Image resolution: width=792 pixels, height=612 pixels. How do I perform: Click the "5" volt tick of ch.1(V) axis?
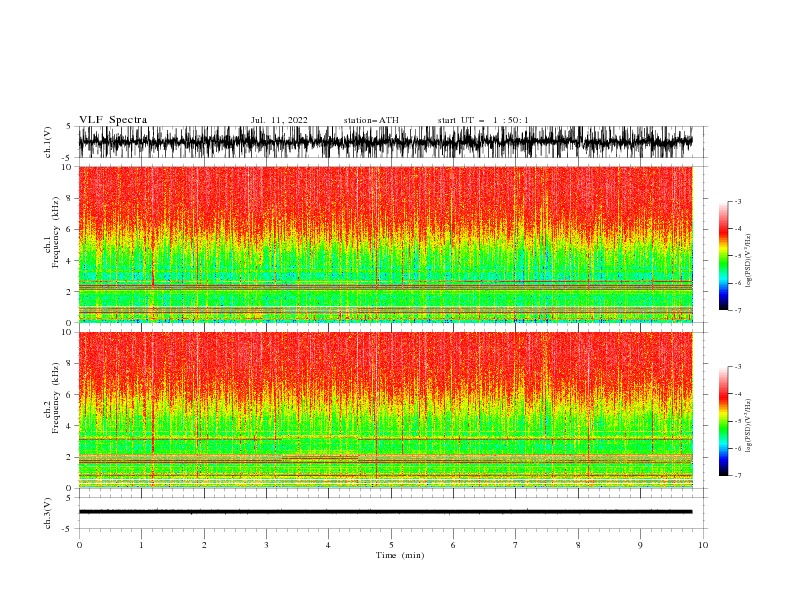[x=69, y=127]
